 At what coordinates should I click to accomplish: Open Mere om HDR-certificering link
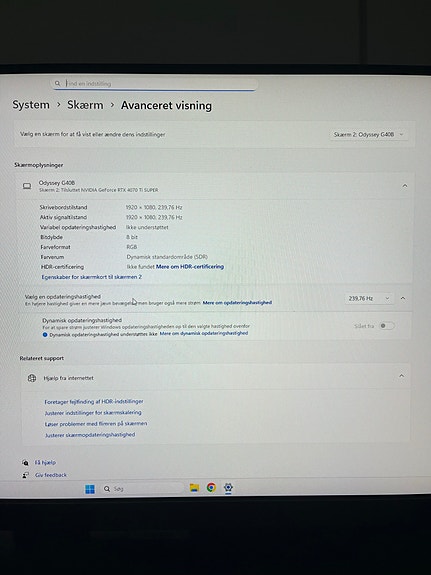coord(190,267)
